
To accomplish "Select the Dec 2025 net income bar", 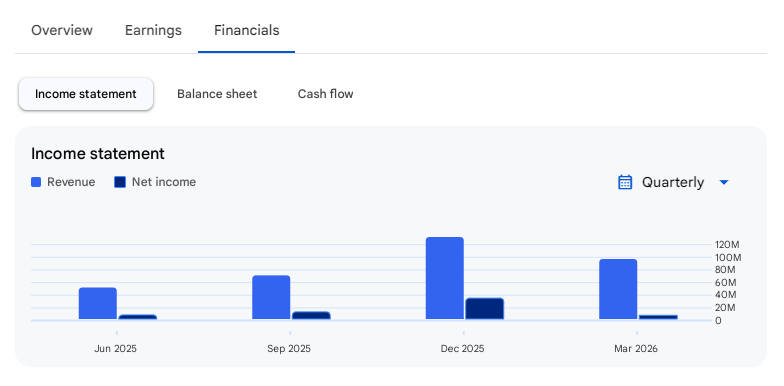I will coord(484,308).
